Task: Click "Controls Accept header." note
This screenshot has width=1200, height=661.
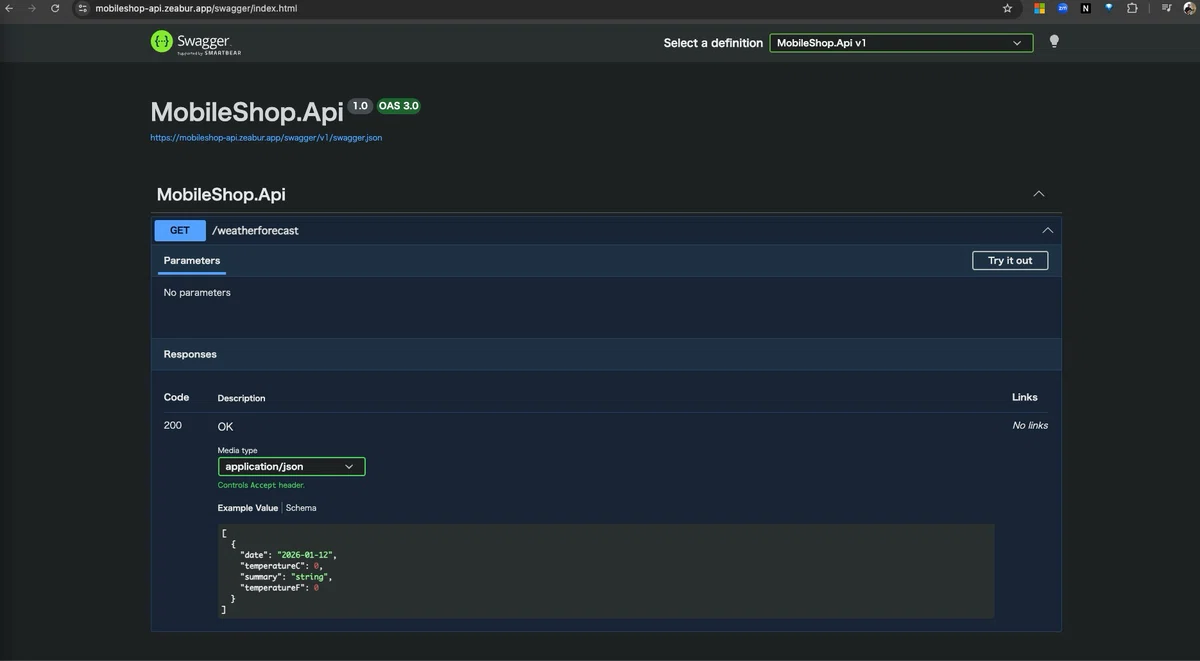Action: (261, 485)
